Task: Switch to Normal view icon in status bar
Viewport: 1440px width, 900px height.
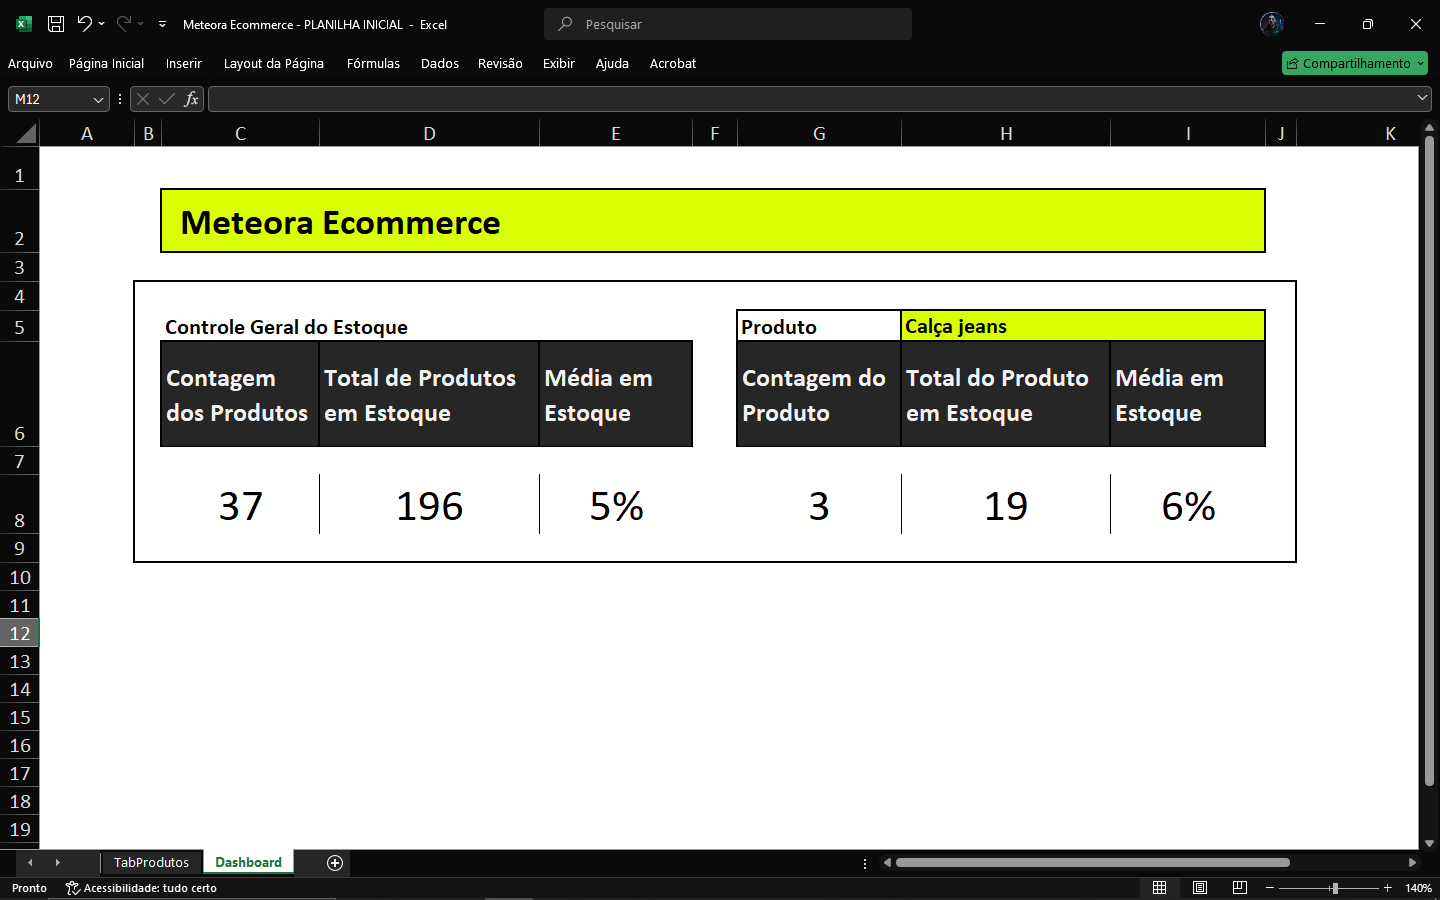Action: (x=1159, y=888)
